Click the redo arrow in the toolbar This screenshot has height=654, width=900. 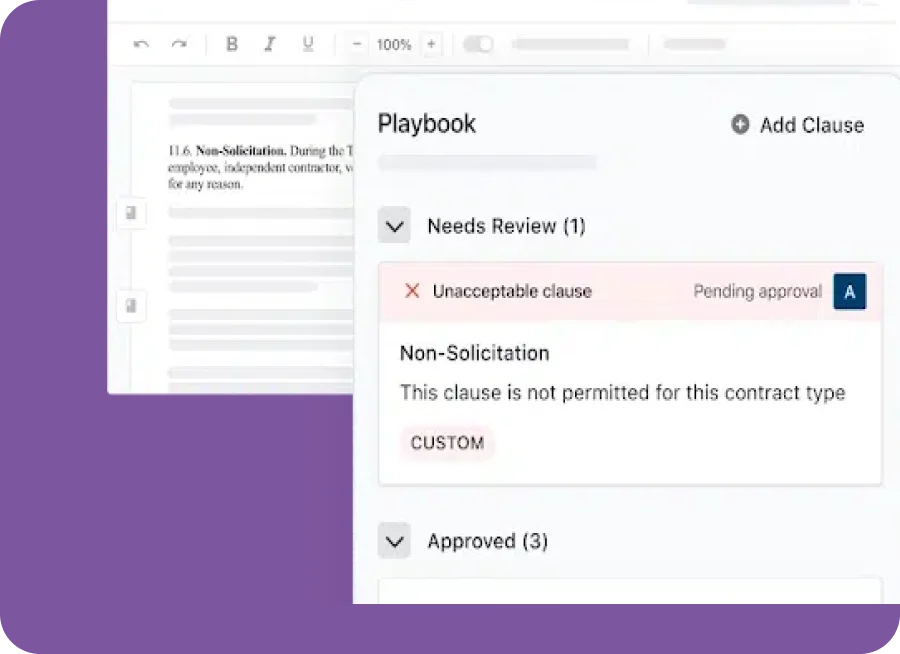(179, 44)
